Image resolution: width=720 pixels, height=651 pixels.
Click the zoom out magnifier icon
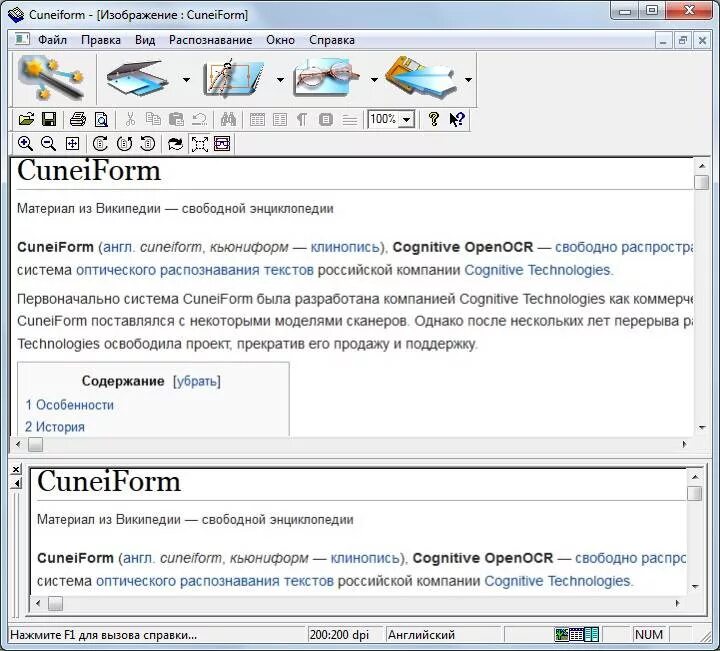point(48,144)
